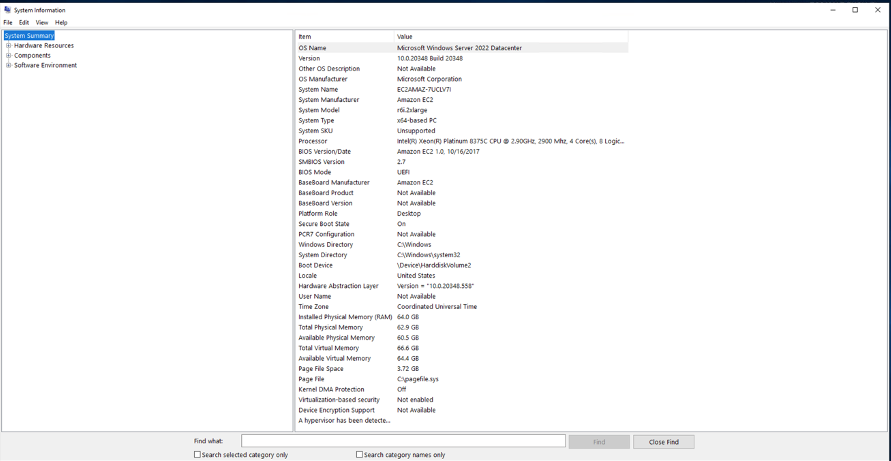
Task: Click the Available Physical Memory row
Action: coord(462,338)
